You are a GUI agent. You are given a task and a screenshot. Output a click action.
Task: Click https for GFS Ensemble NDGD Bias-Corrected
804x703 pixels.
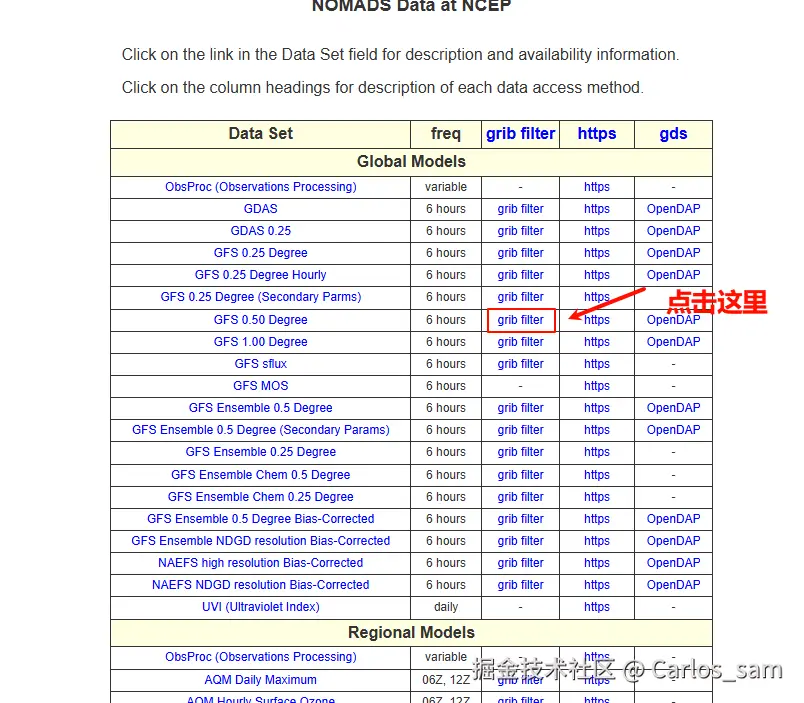click(x=597, y=541)
